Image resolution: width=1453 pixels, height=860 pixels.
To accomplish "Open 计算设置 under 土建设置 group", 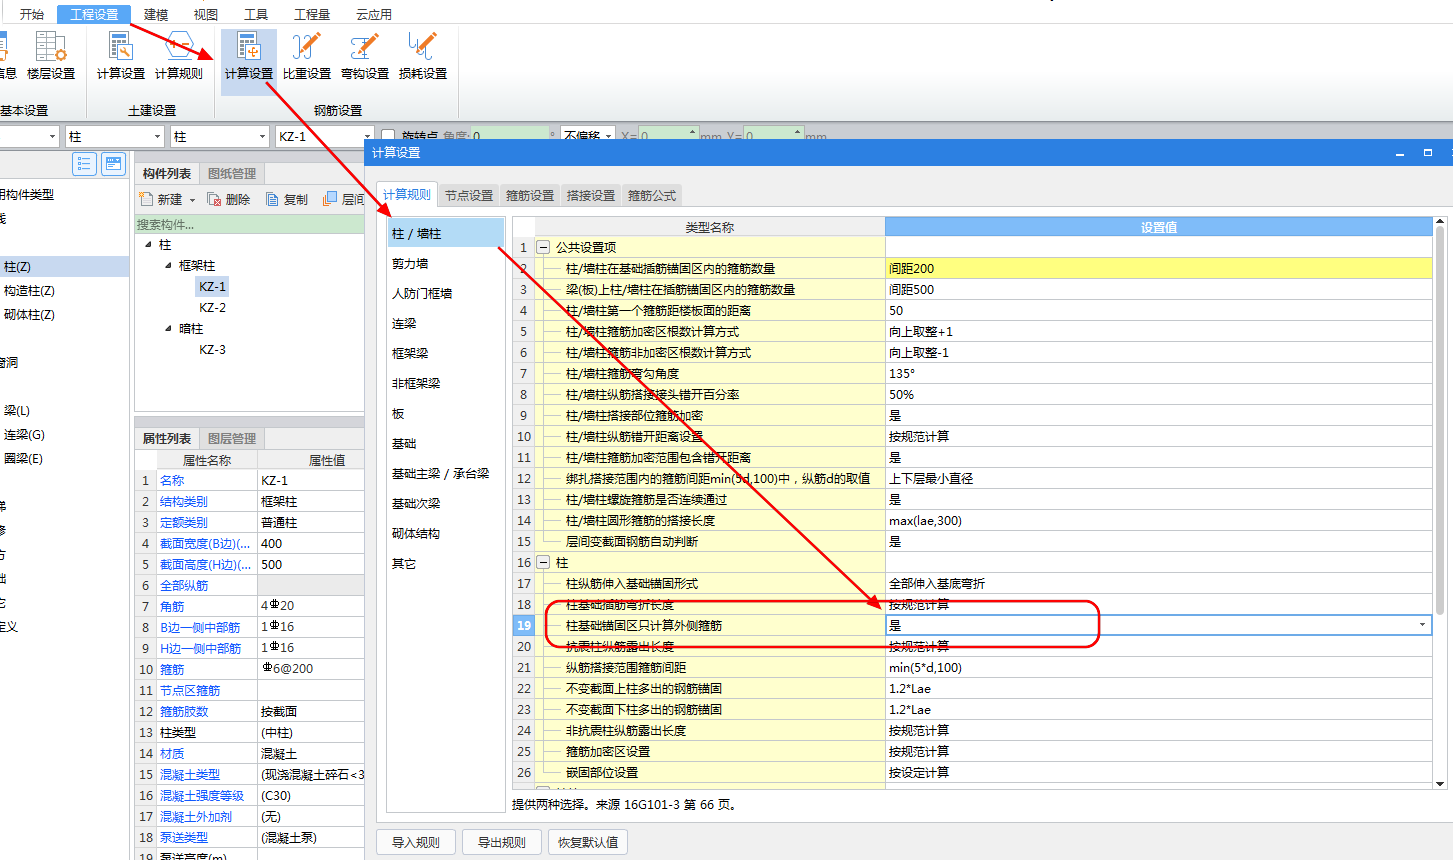I will (121, 55).
